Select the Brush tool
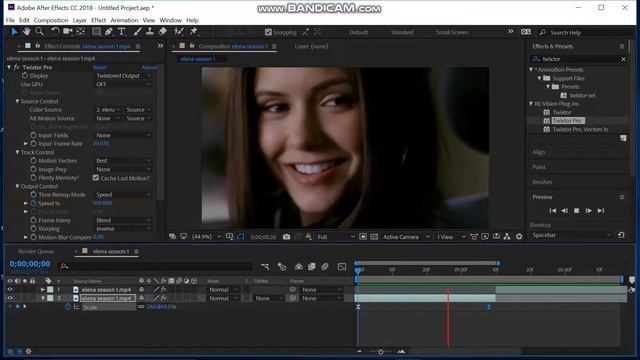 (138, 31)
